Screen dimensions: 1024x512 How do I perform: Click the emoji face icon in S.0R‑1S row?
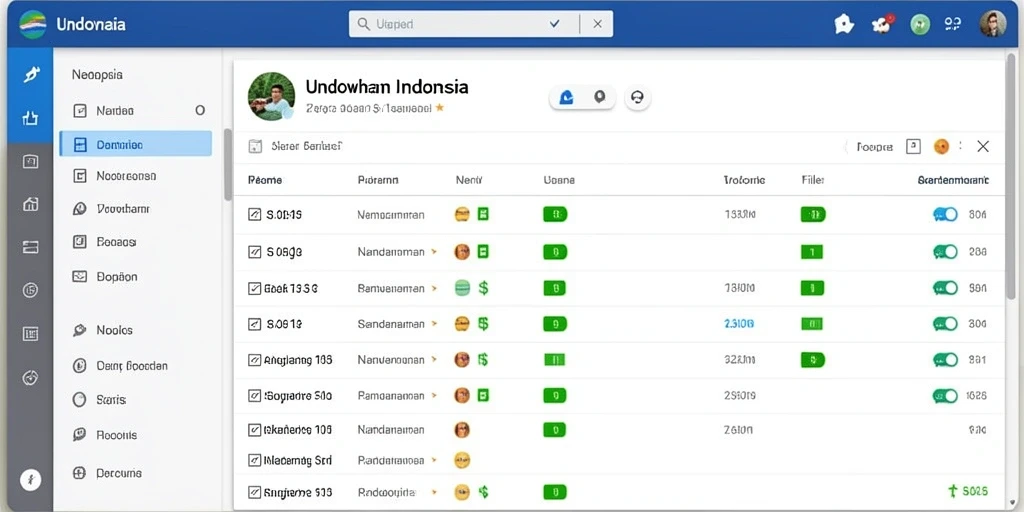click(462, 214)
